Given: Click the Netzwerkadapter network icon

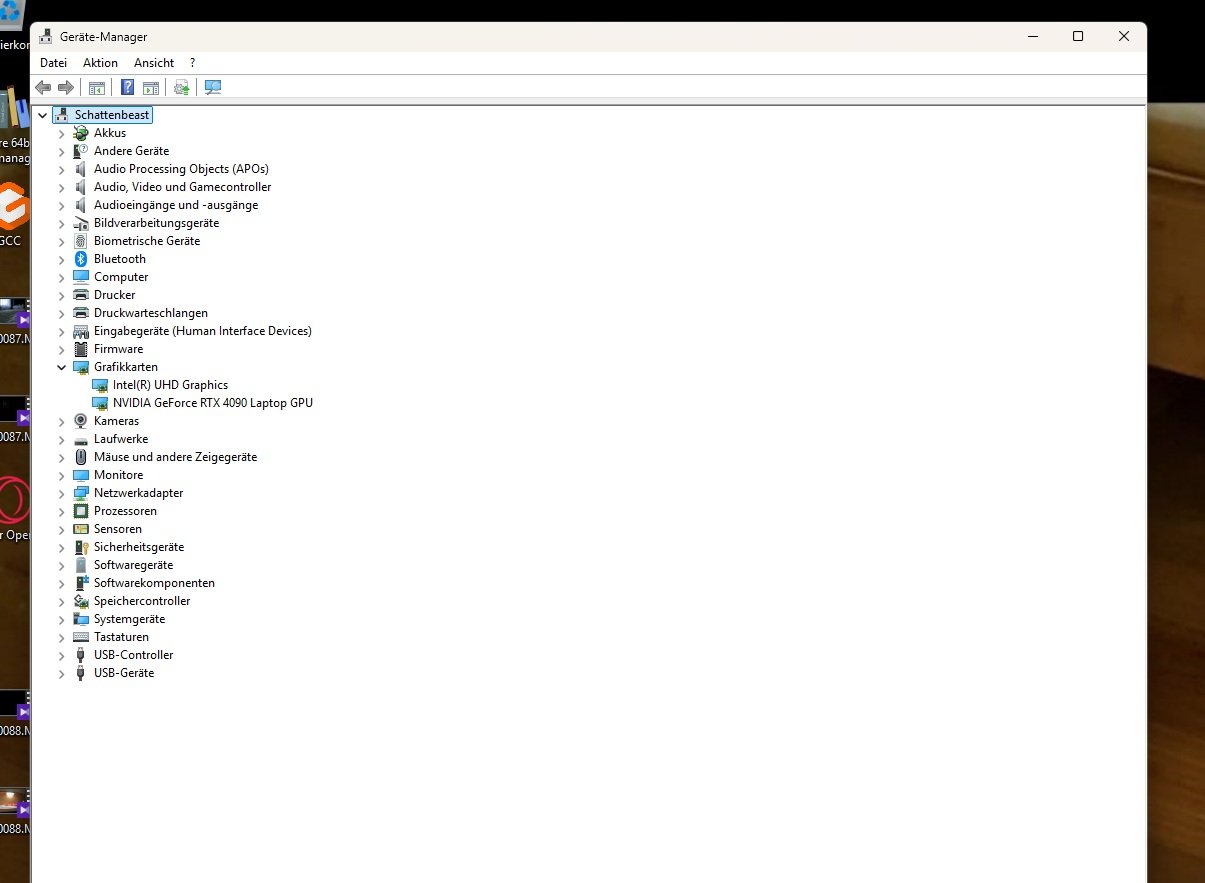Looking at the screenshot, I should [81, 493].
